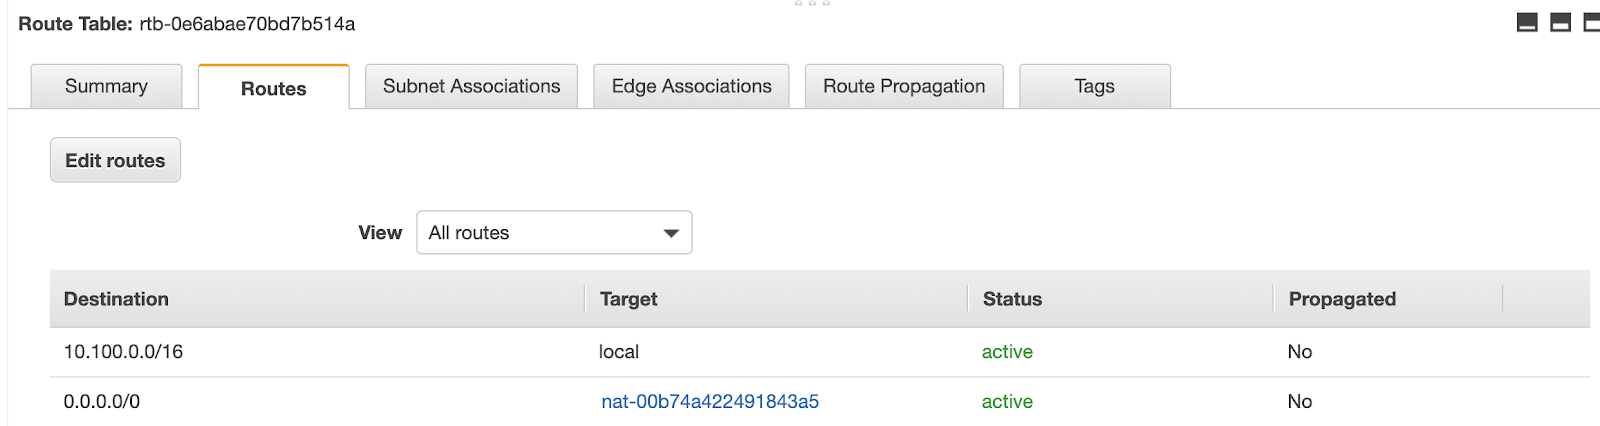
Task: Go to the Edge Associations tab
Action: tap(691, 87)
